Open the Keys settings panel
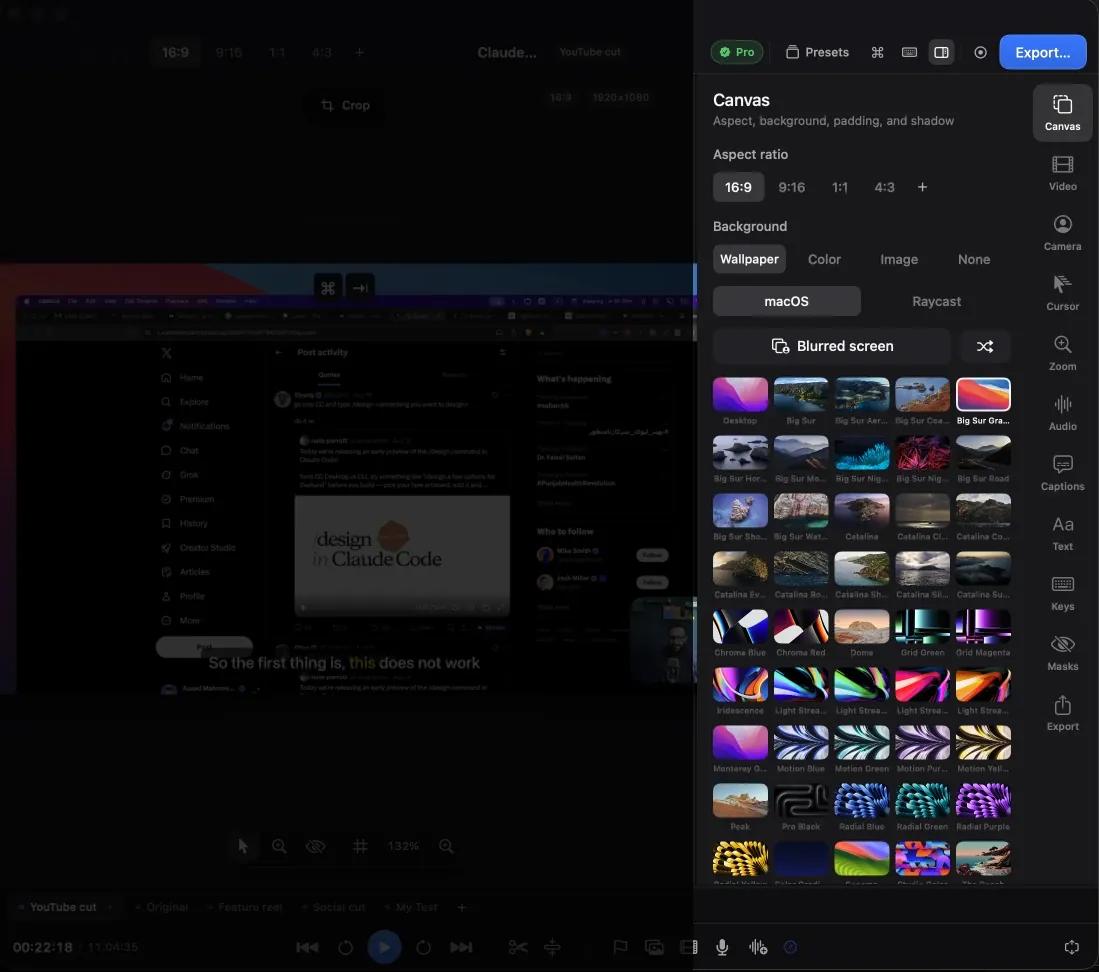Image resolution: width=1099 pixels, height=972 pixels. click(x=1062, y=593)
